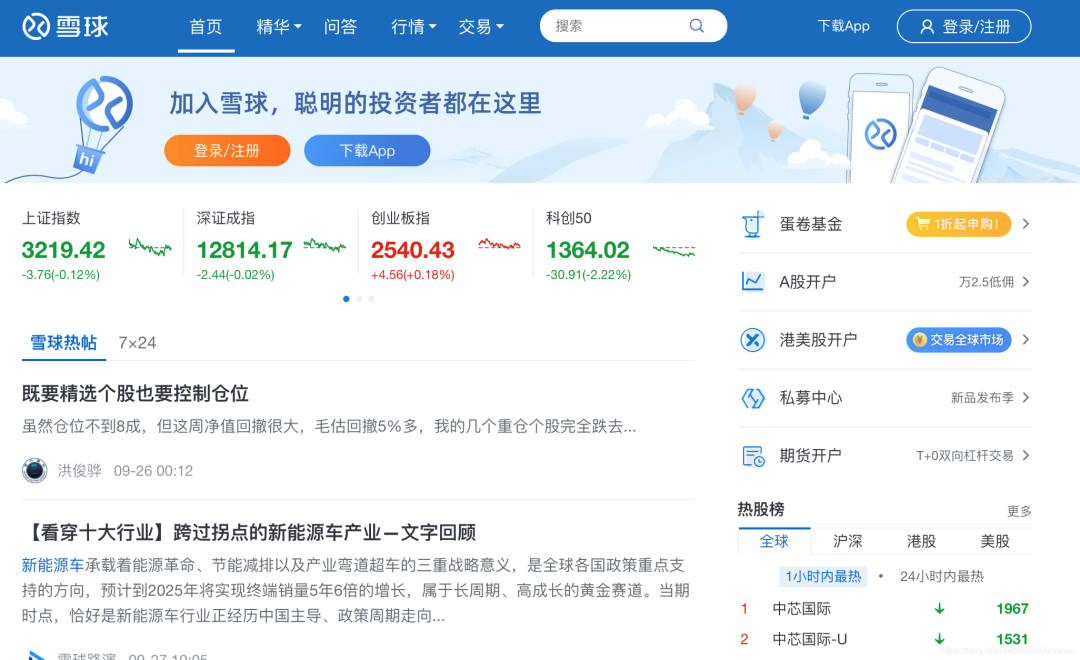Screen dimensions: 1080x660
Task: Click the 创业板指 mini trend chart
Action: pyautogui.click(x=499, y=244)
